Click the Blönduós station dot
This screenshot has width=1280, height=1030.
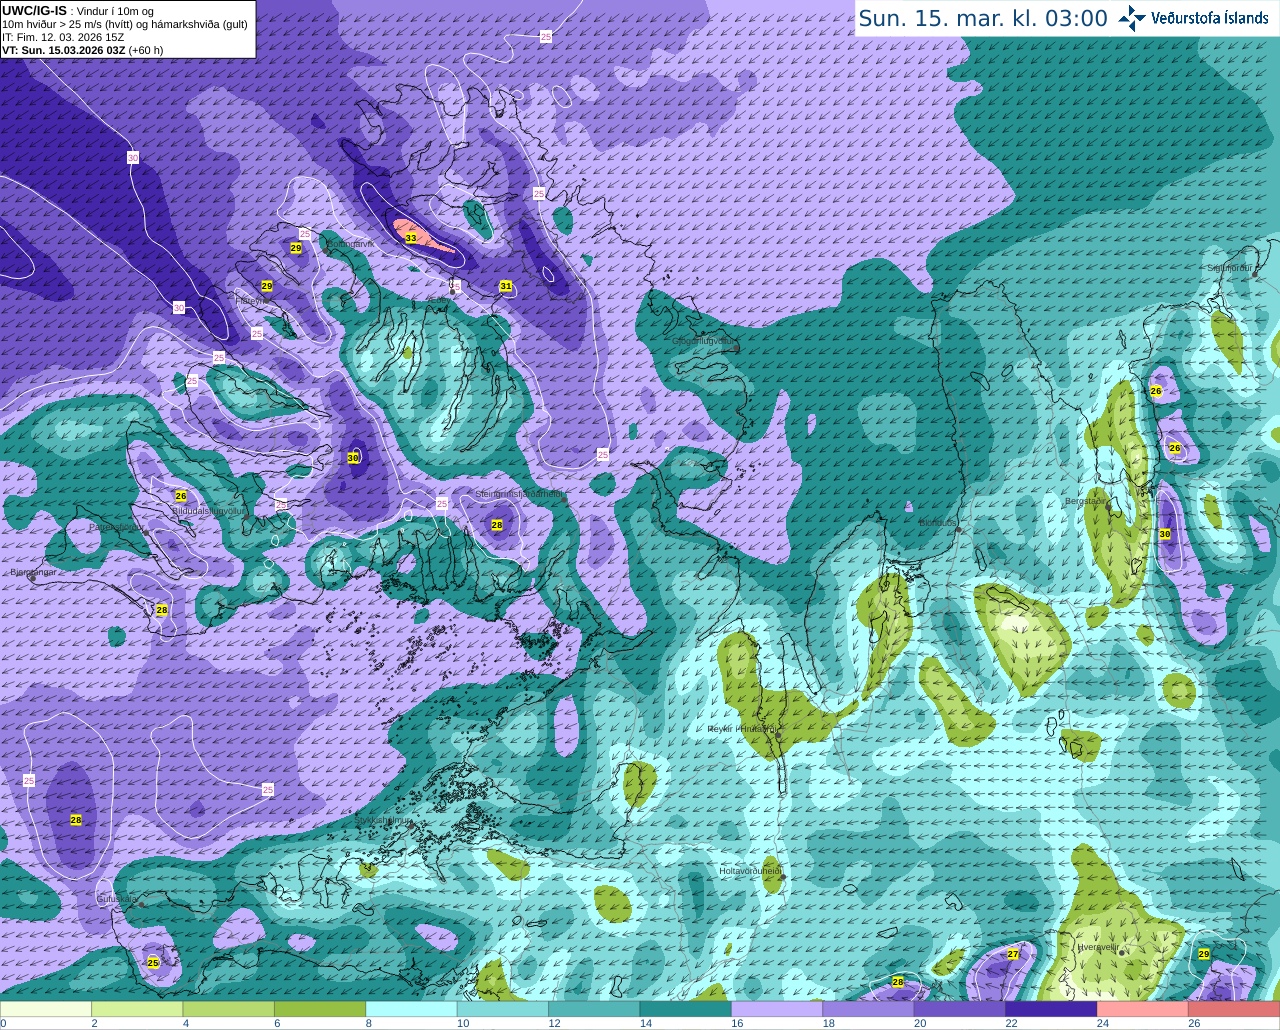[958, 529]
